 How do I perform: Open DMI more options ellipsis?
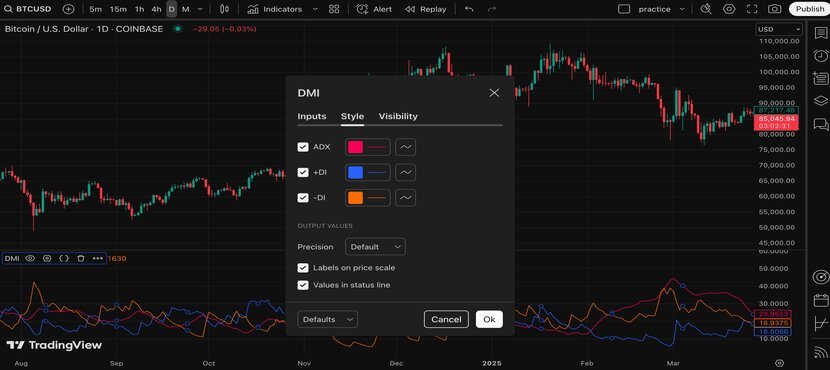point(98,258)
